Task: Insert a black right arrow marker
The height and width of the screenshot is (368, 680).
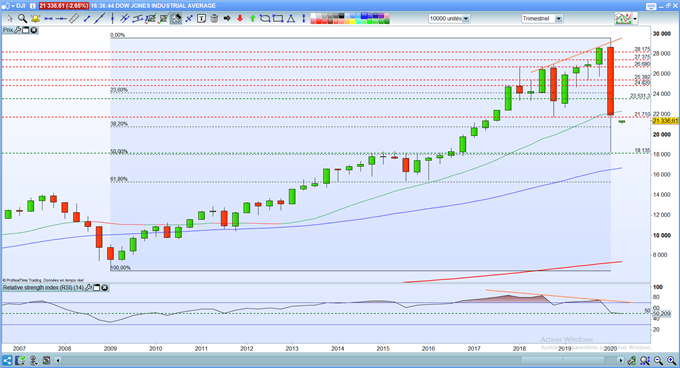Action: tap(227, 19)
